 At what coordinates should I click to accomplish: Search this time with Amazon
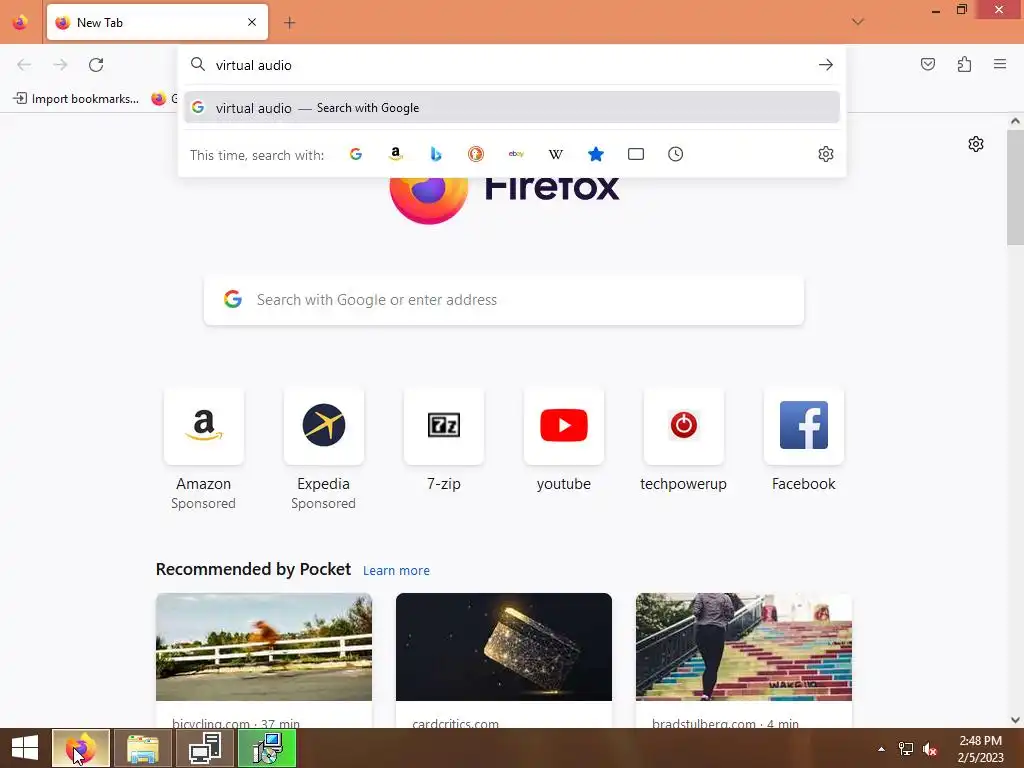pos(396,154)
